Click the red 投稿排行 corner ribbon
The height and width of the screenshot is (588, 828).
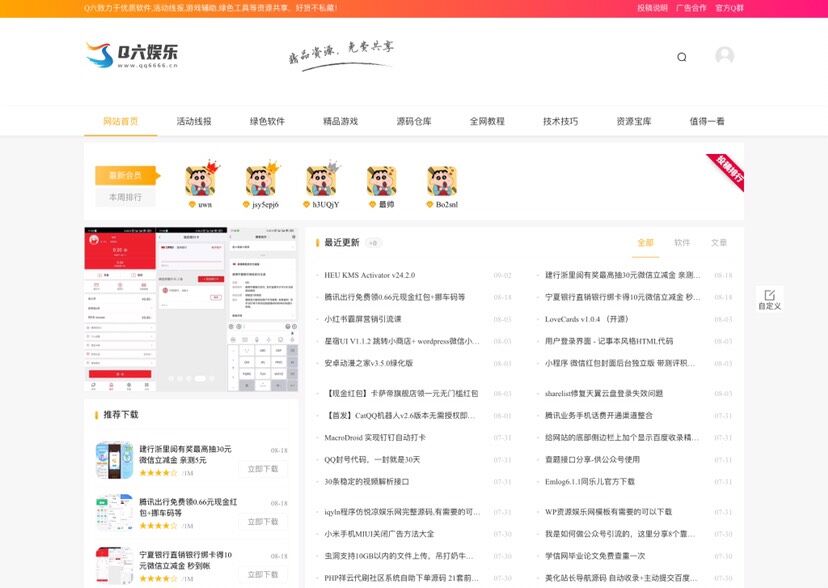click(729, 170)
